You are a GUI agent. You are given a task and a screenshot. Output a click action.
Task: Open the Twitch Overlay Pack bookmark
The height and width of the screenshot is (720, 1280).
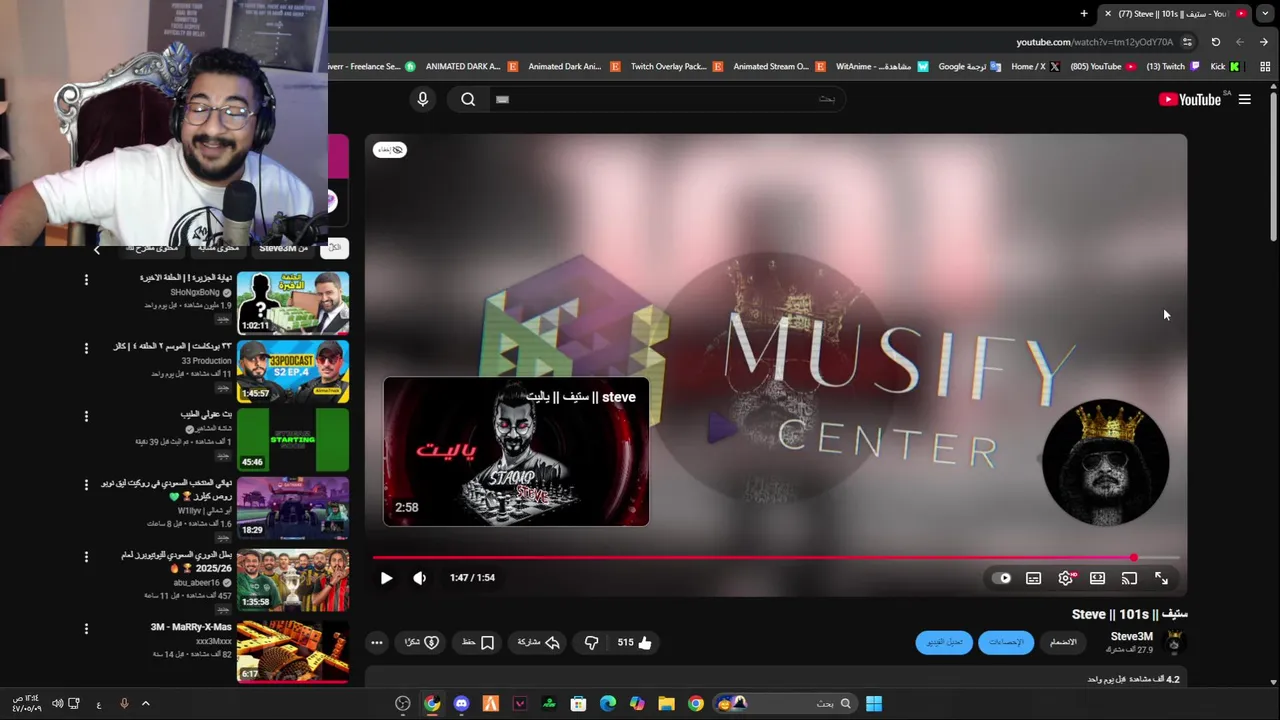[x=676, y=67]
